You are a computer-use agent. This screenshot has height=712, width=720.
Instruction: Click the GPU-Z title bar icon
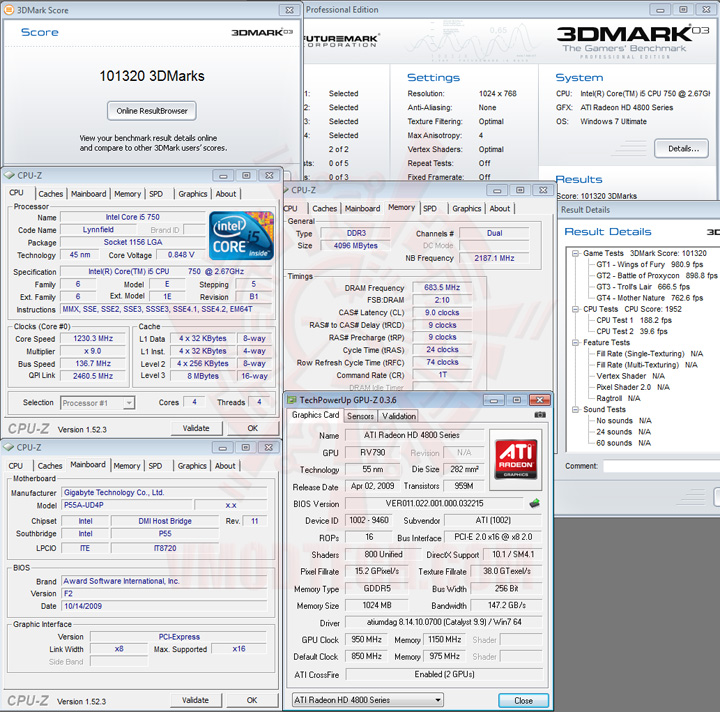click(x=292, y=400)
